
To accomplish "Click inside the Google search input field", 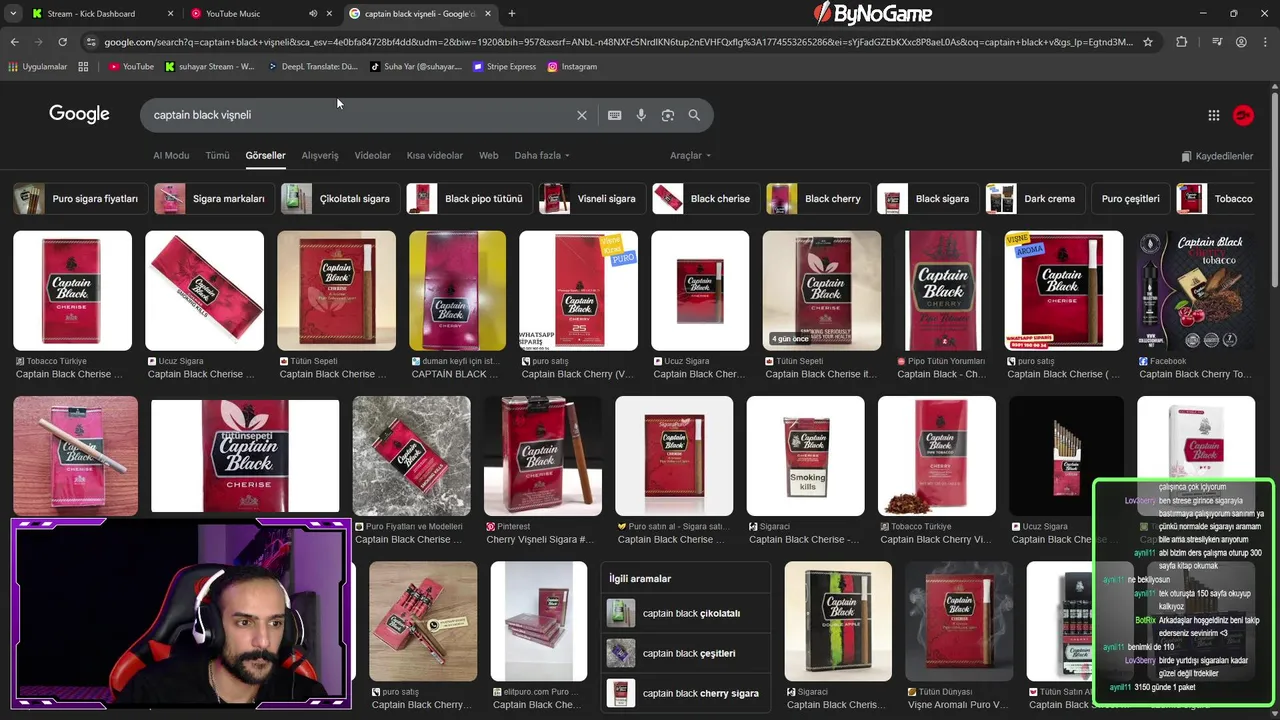I will point(360,115).
